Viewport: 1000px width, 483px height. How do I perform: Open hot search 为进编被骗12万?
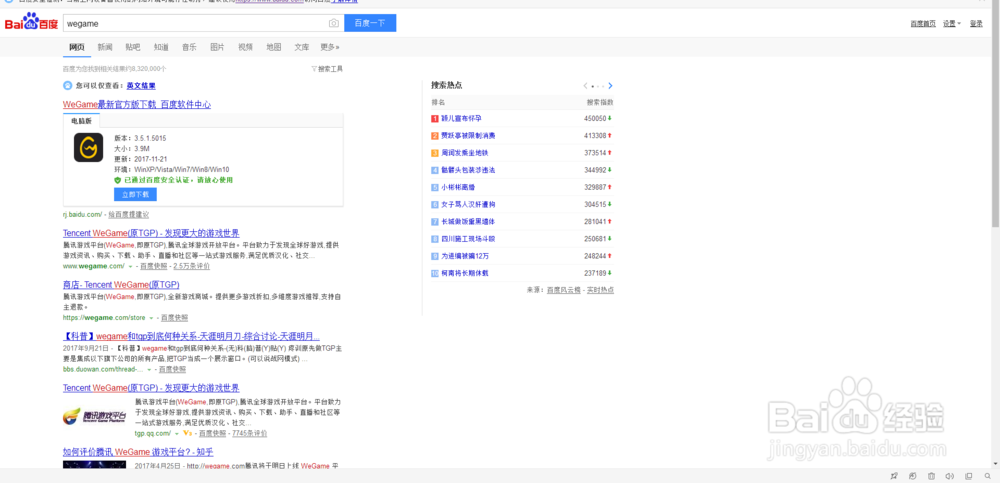465,256
